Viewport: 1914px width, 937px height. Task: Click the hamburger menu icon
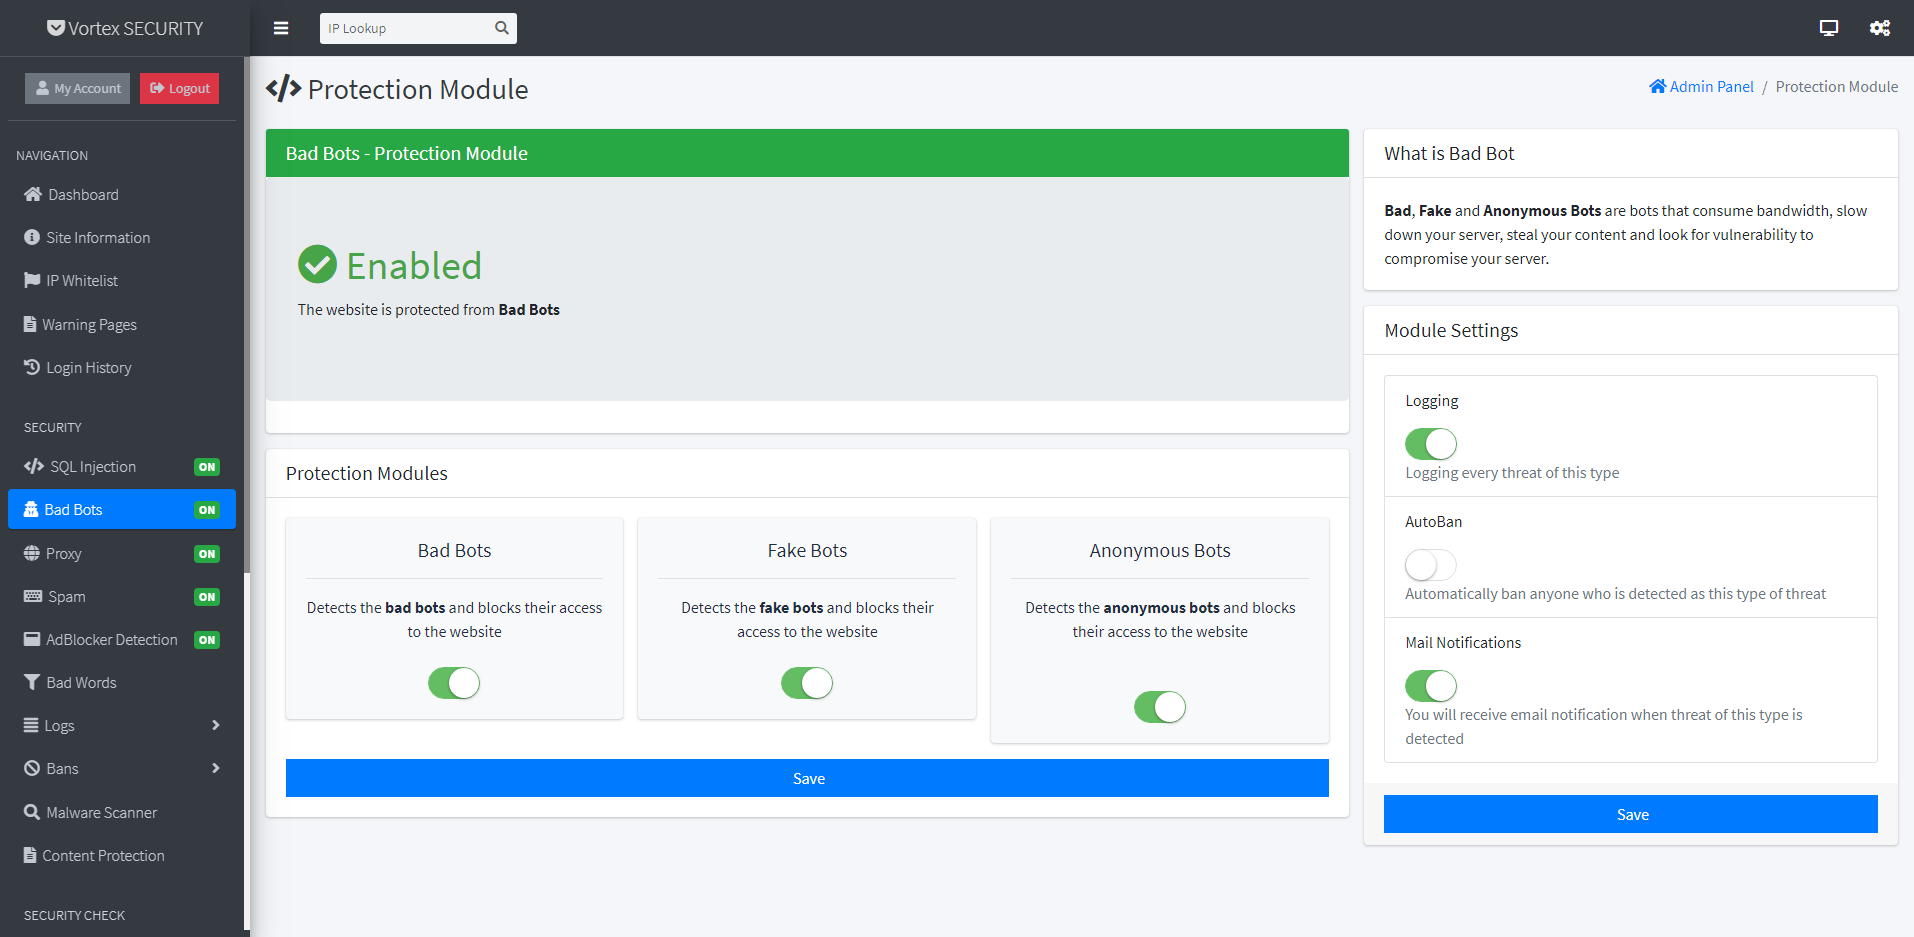coord(281,28)
